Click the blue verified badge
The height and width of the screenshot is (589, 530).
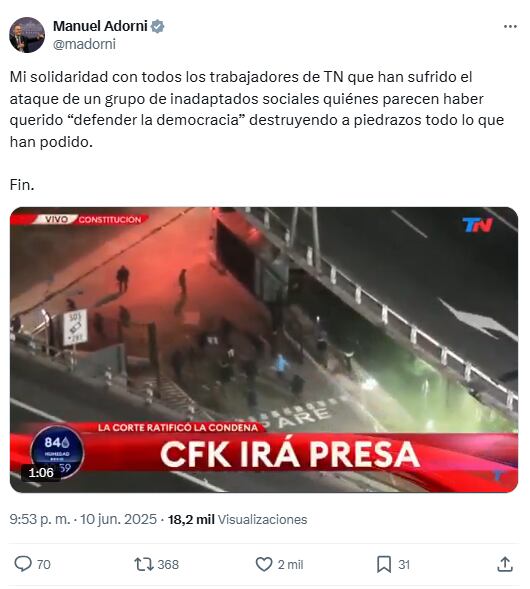[157, 27]
